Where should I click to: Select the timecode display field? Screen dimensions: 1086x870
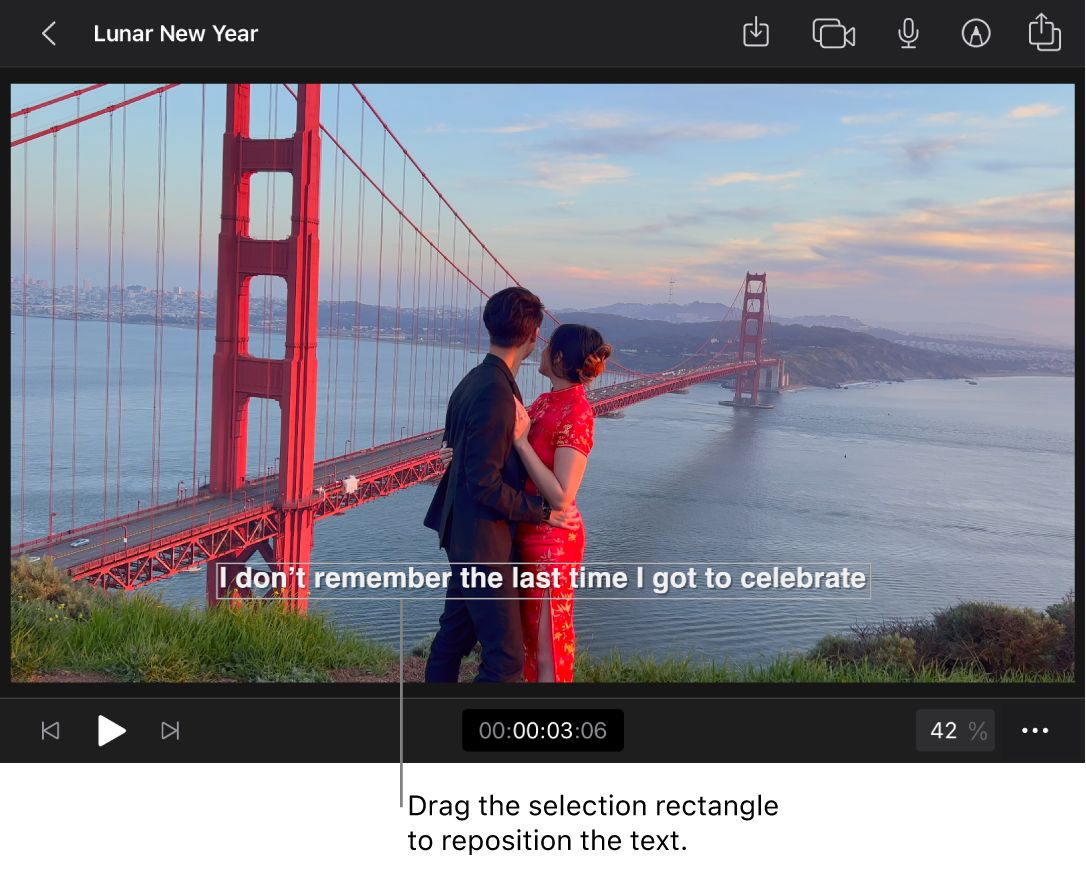pyautogui.click(x=542, y=730)
